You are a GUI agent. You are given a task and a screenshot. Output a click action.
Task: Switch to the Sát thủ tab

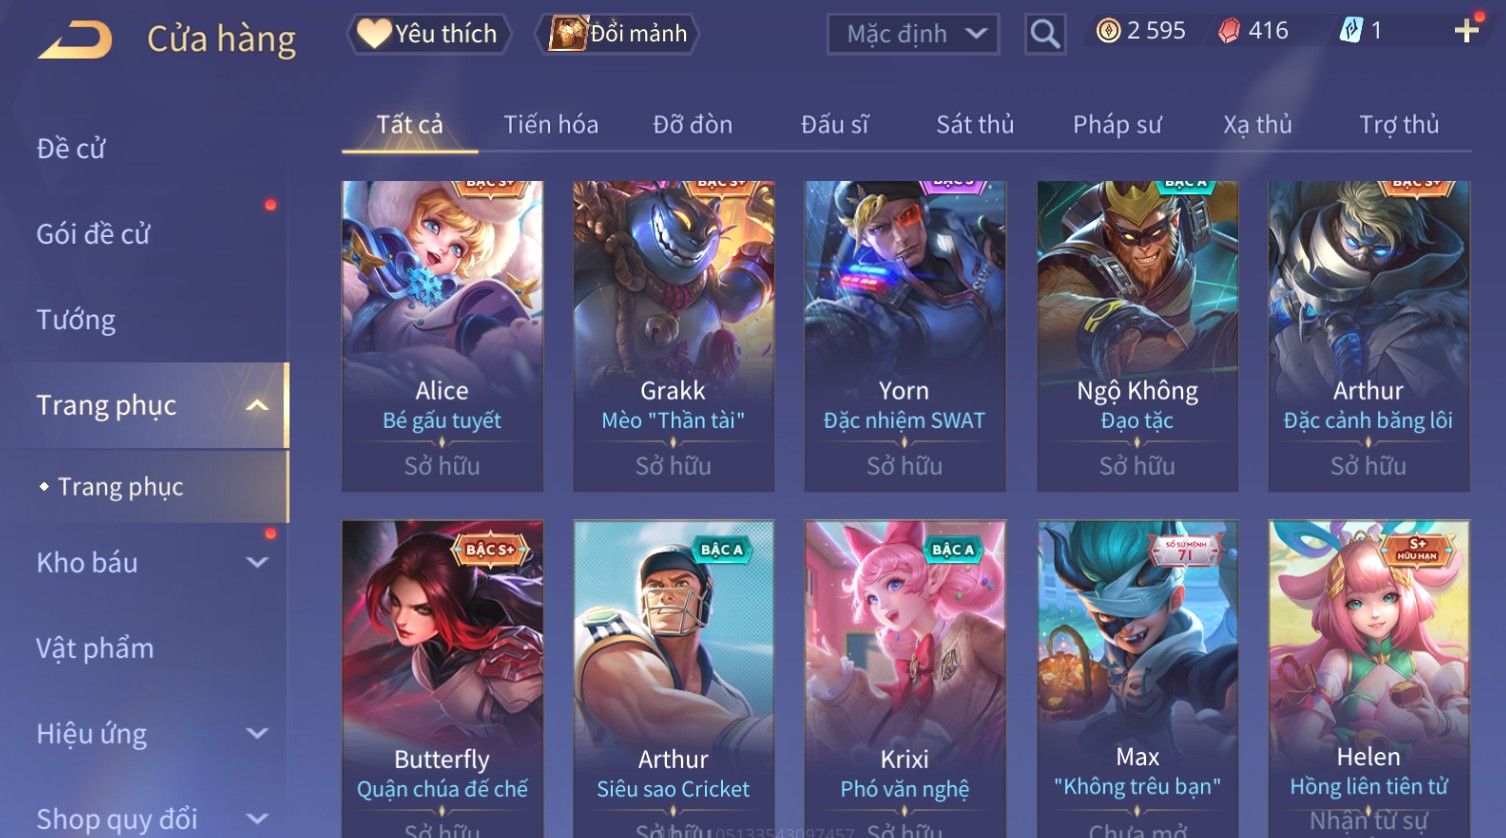pos(975,124)
